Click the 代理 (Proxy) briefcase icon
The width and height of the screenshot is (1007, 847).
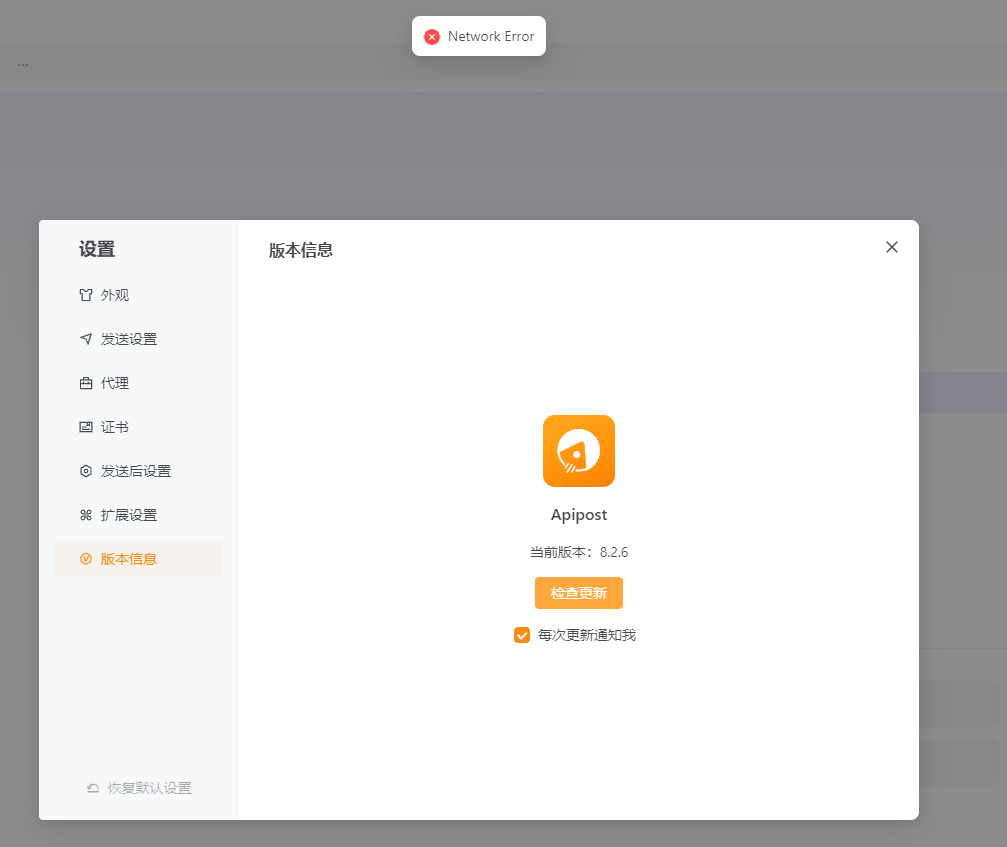point(87,382)
